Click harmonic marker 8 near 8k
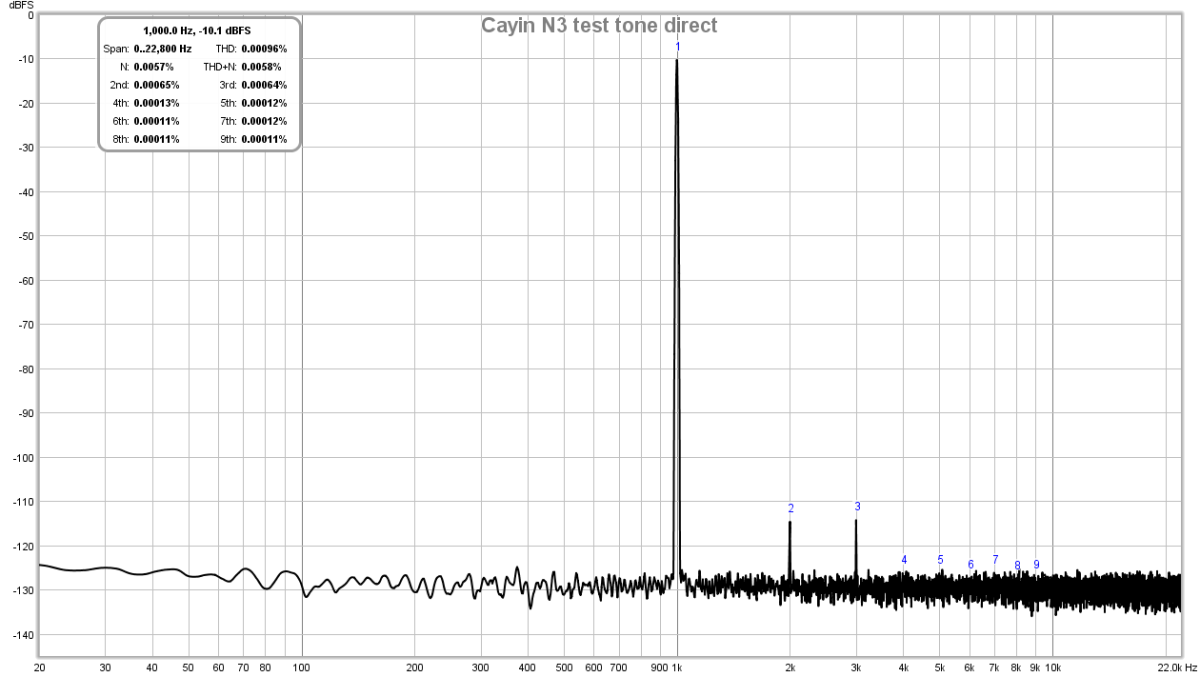 [1017, 566]
